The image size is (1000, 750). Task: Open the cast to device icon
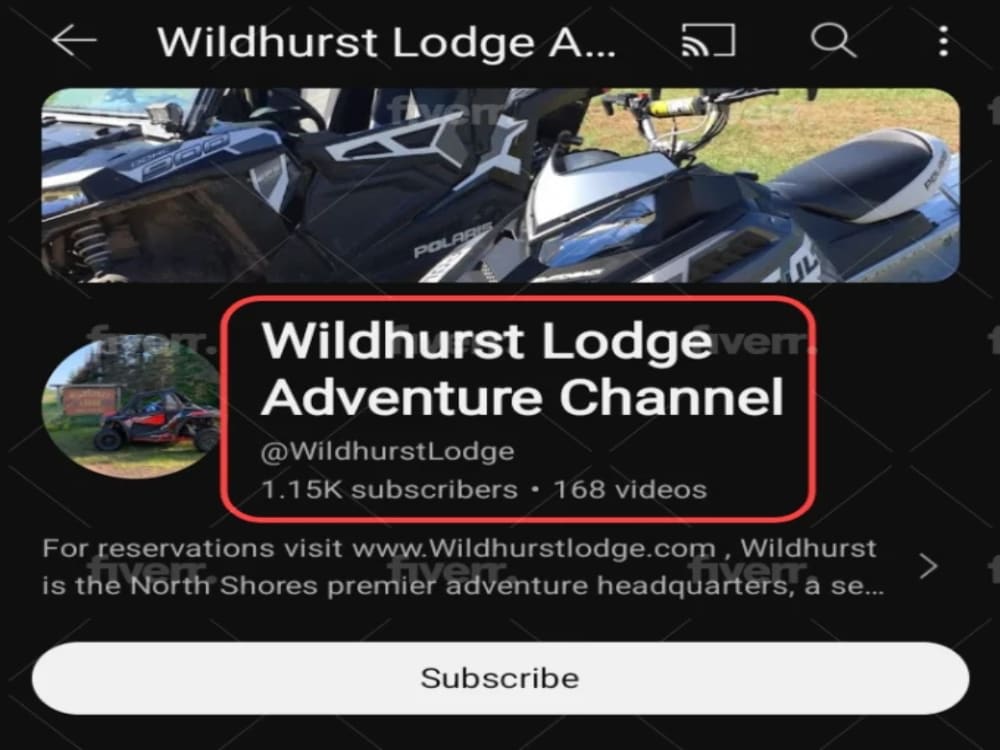point(708,40)
